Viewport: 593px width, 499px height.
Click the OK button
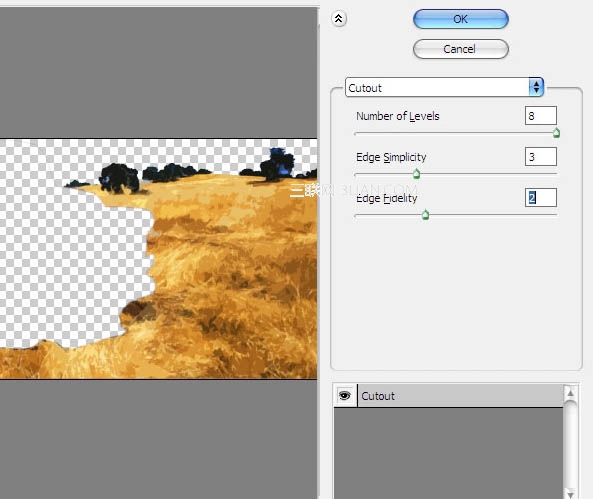[x=461, y=19]
